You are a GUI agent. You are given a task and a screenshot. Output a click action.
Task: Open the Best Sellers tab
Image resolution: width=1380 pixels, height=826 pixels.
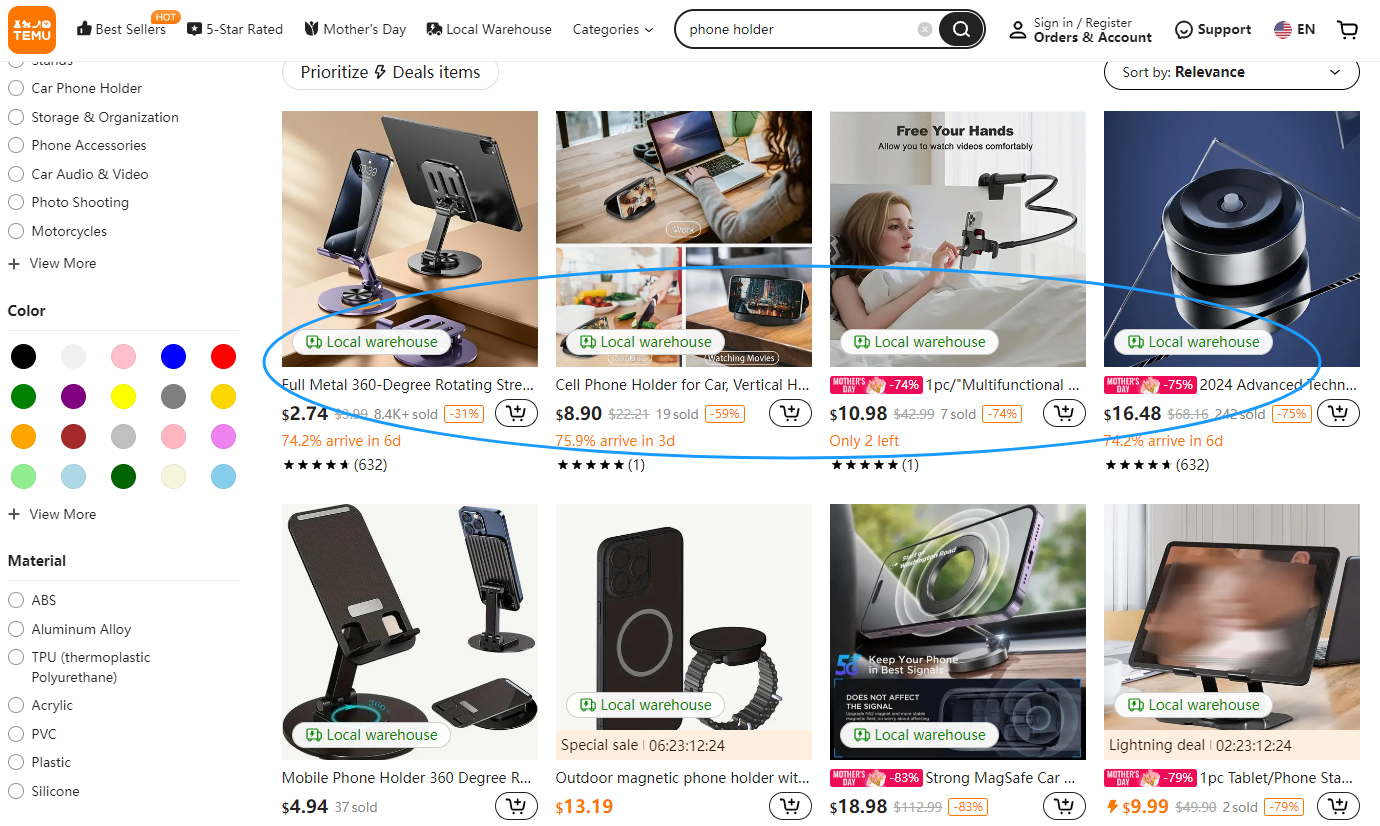pos(121,29)
